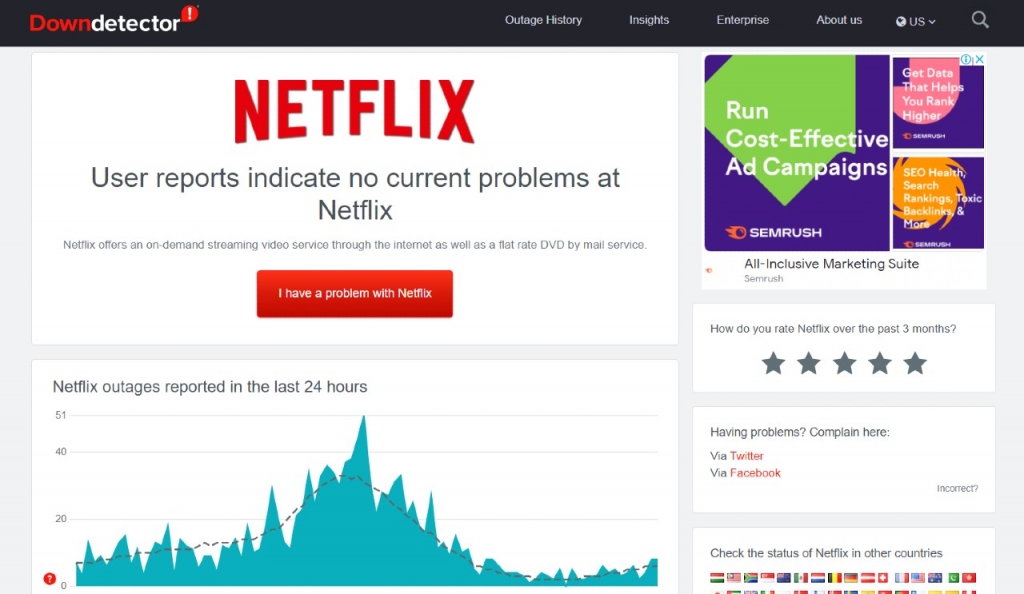Open Outage History in navigation

click(543, 20)
